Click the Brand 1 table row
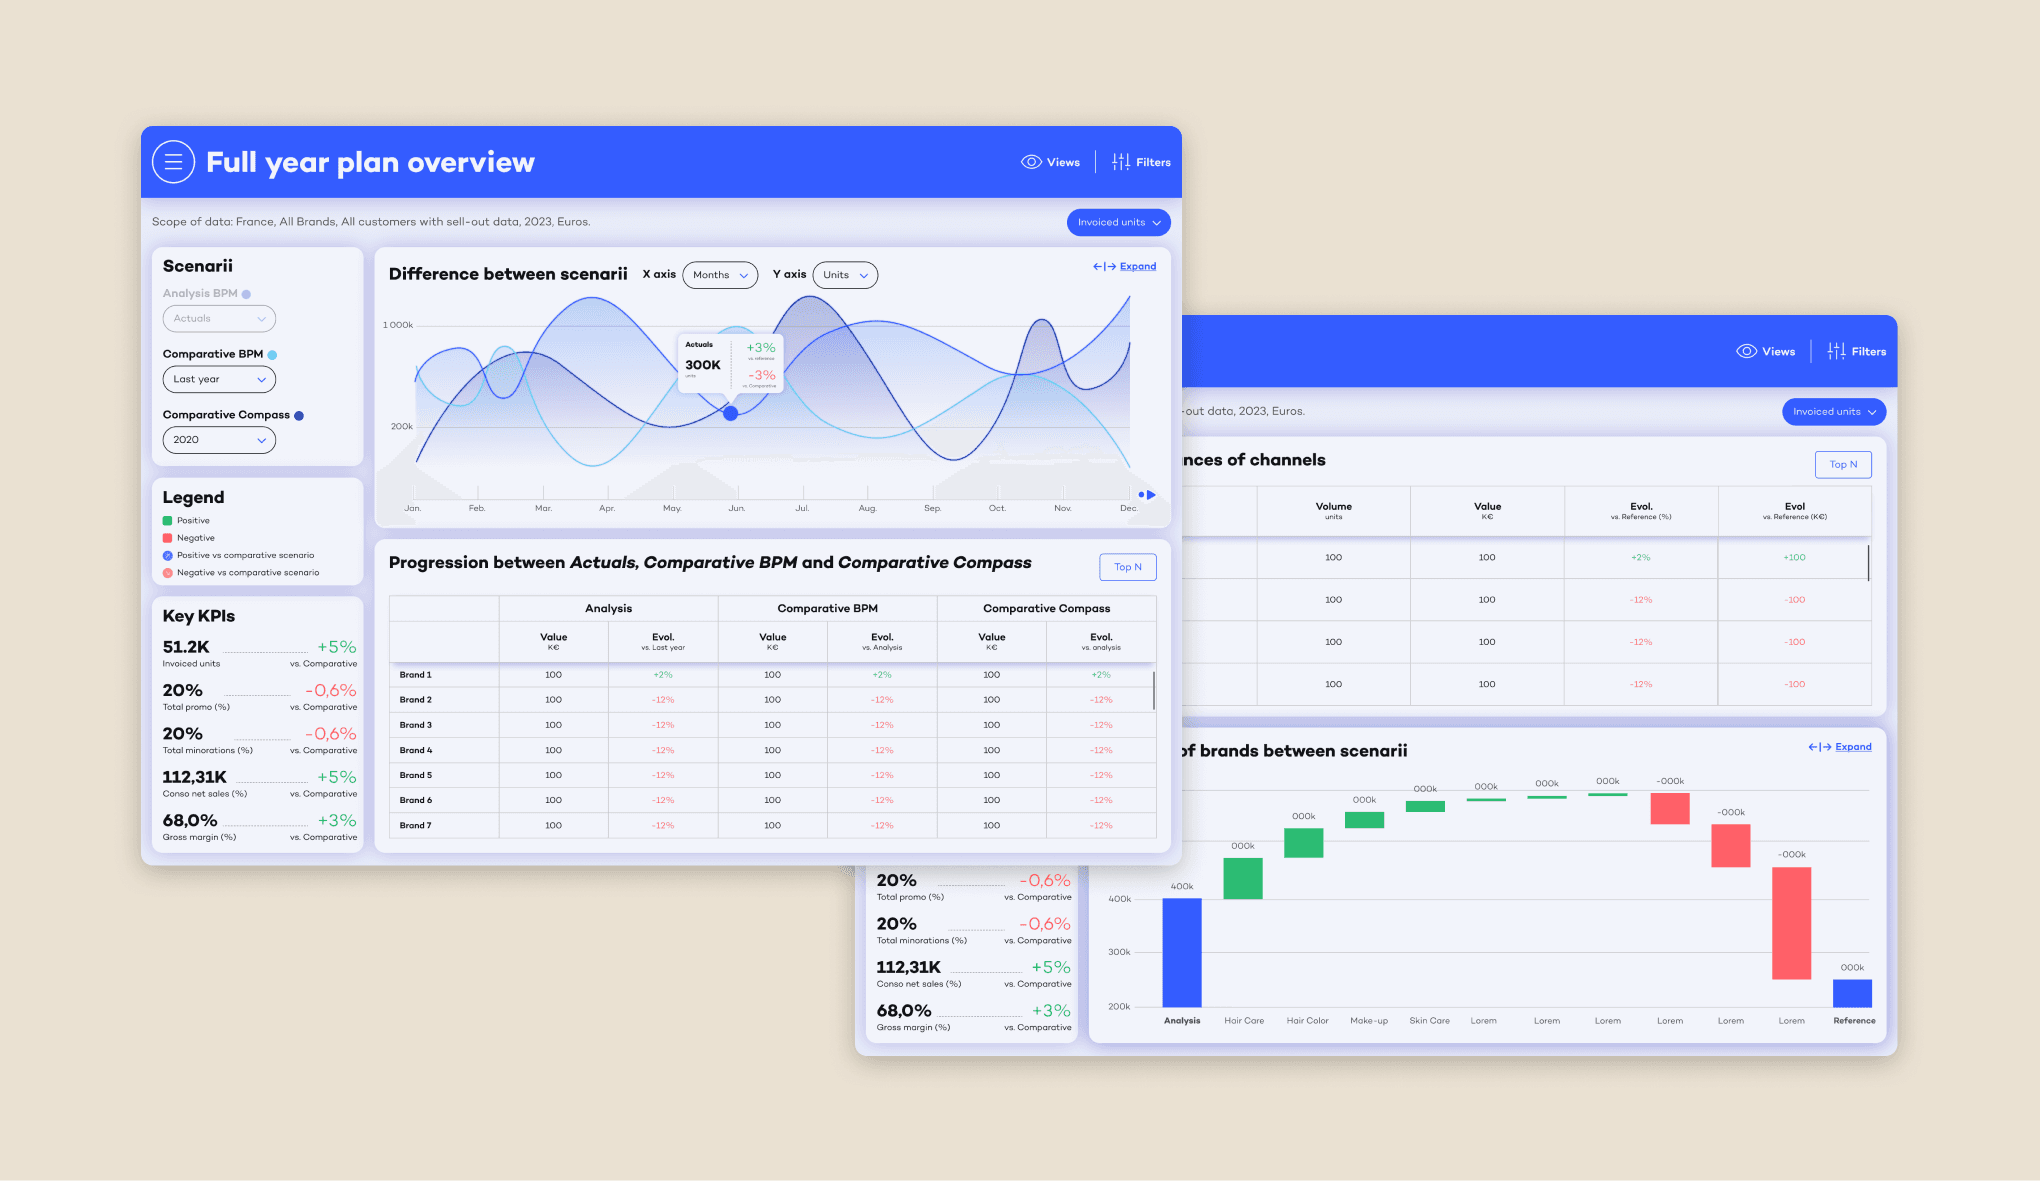2040x1181 pixels. click(x=416, y=675)
